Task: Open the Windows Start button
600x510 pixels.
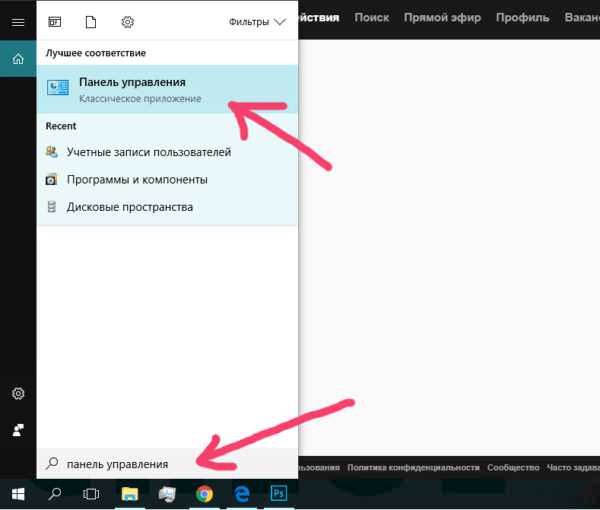Action: point(18,494)
